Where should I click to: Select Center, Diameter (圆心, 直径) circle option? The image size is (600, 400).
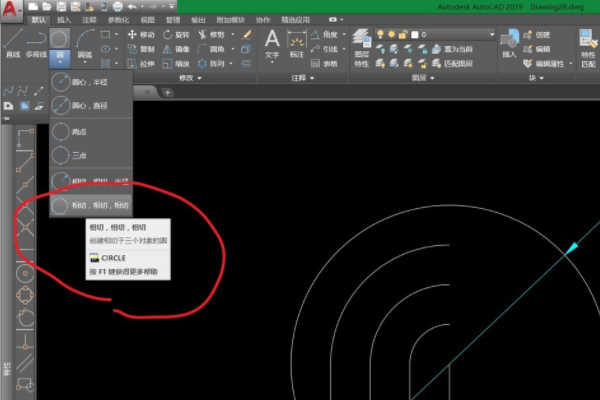pyautogui.click(x=91, y=105)
